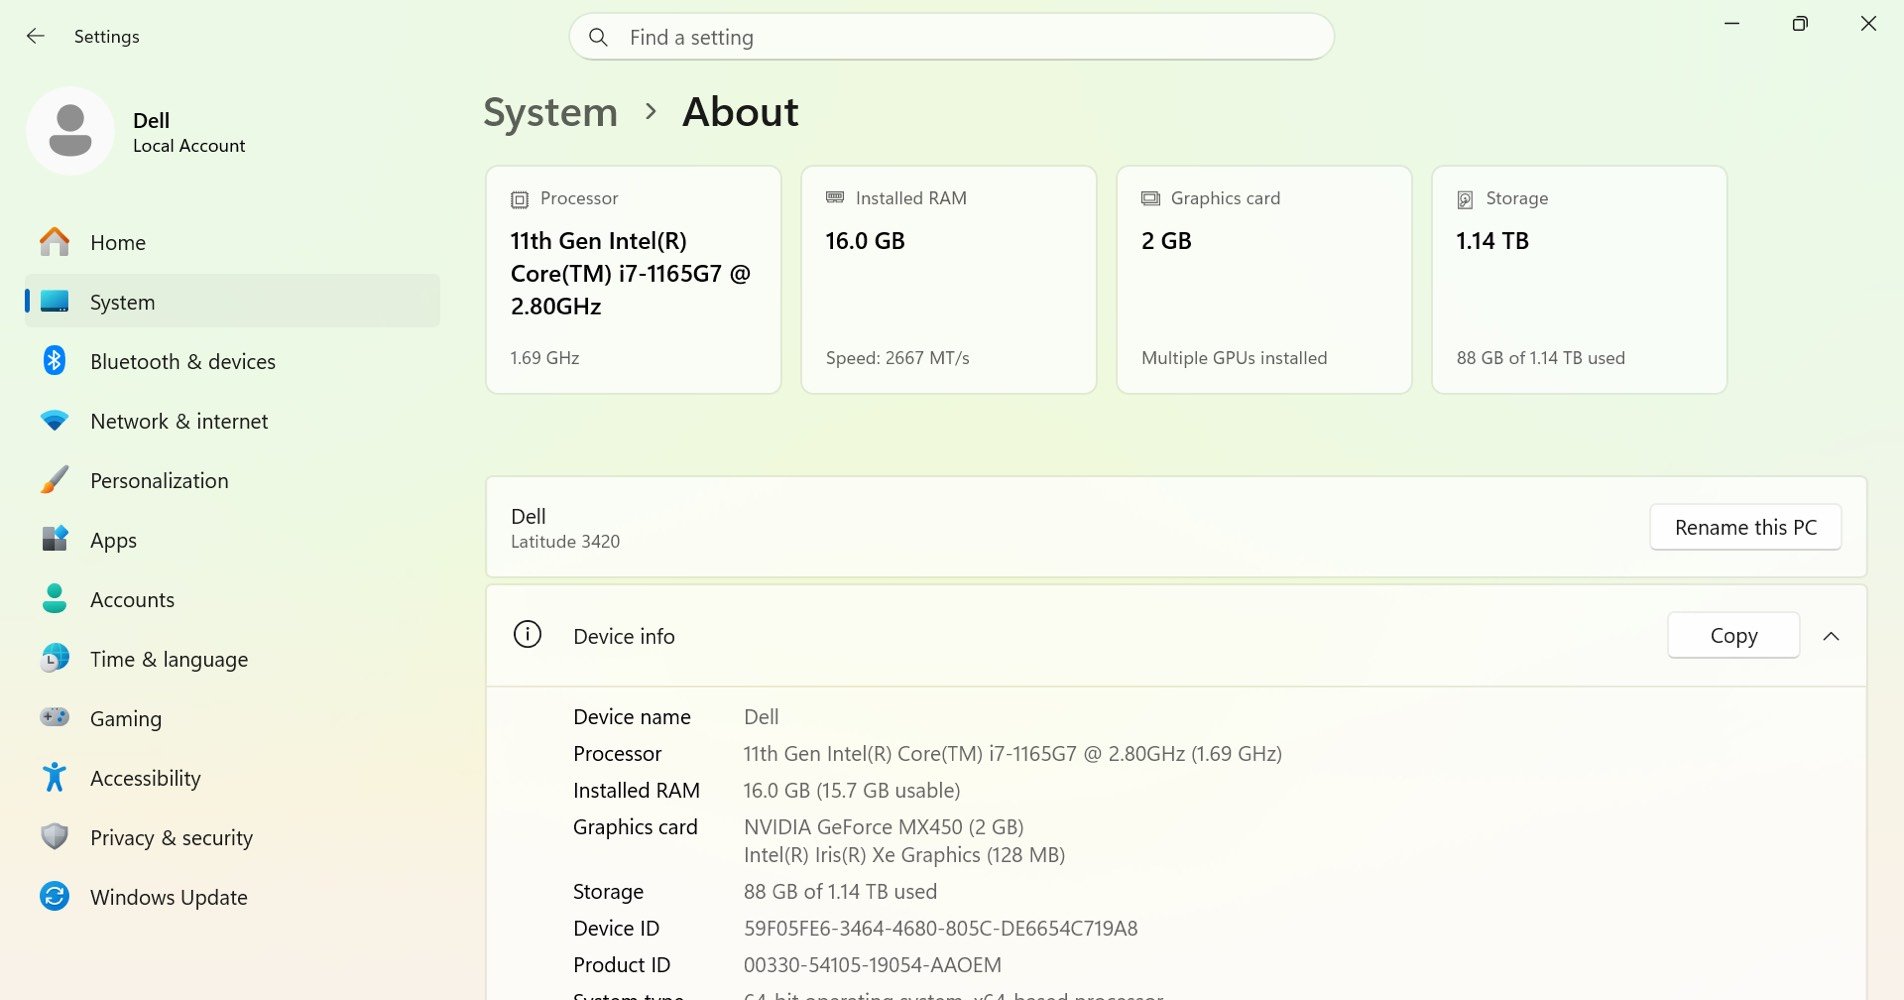The height and width of the screenshot is (1000, 1904).
Task: Click the Device info circle-i icon
Action: click(527, 635)
